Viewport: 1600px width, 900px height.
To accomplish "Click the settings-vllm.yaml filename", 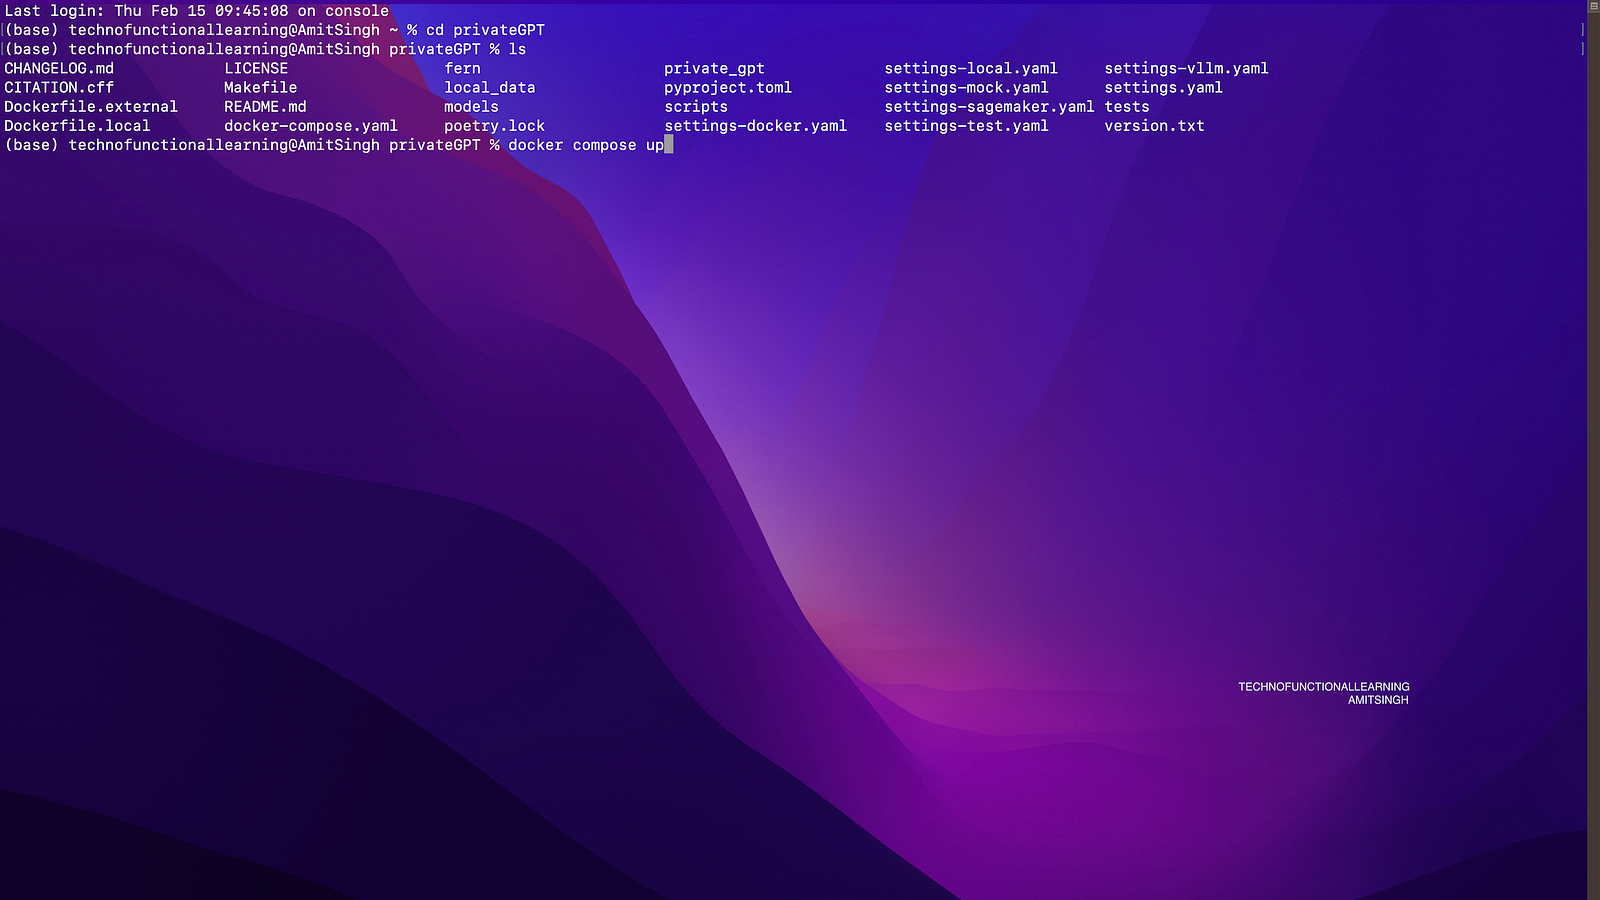I will 1186,69.
